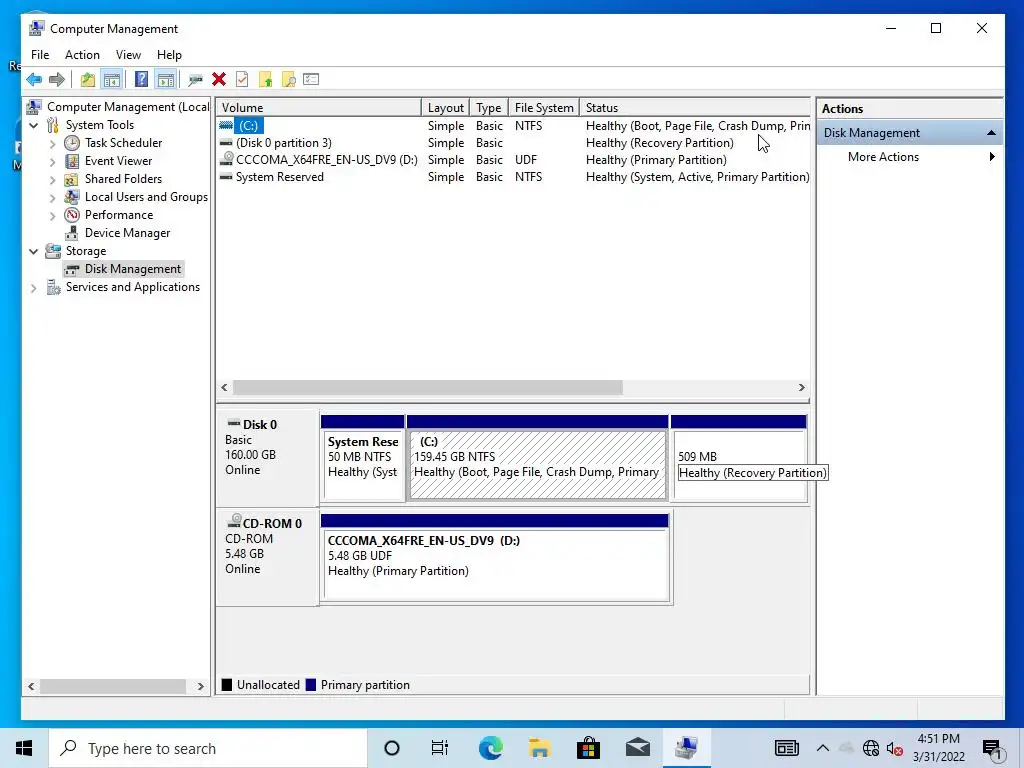Select the Task Scheduler tree node

(x=123, y=143)
